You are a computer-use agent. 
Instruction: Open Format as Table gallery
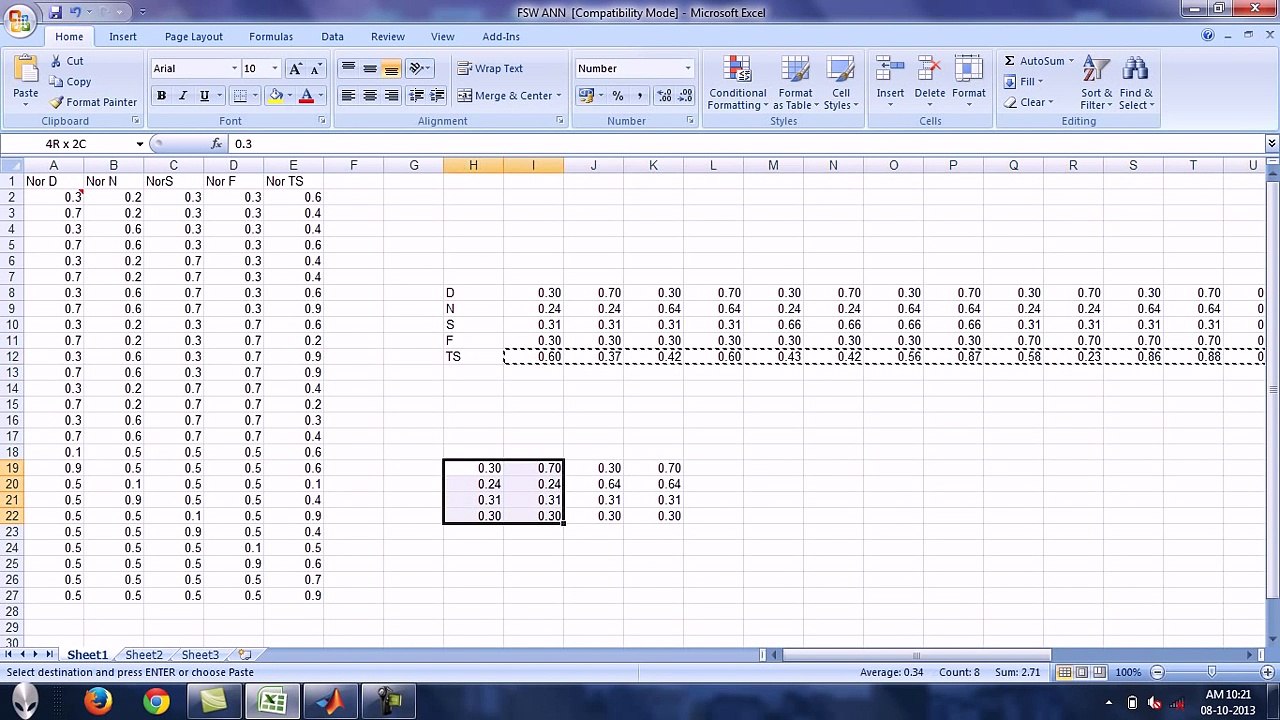click(796, 84)
